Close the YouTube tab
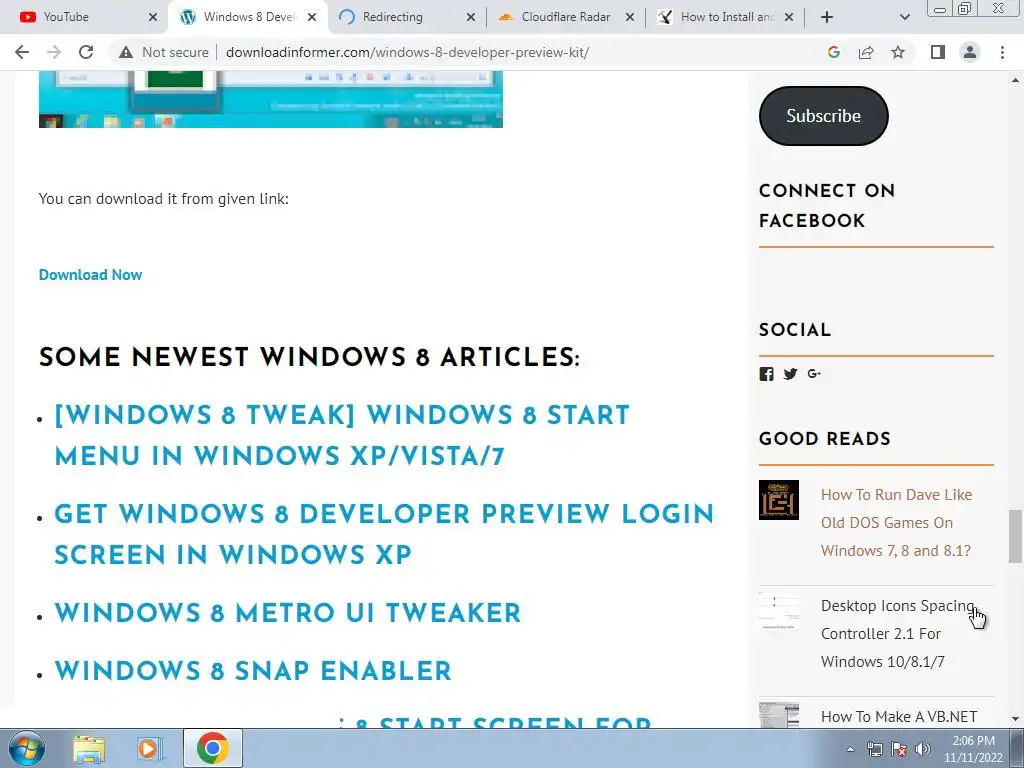Viewport: 1024px width, 768px height. [x=153, y=17]
